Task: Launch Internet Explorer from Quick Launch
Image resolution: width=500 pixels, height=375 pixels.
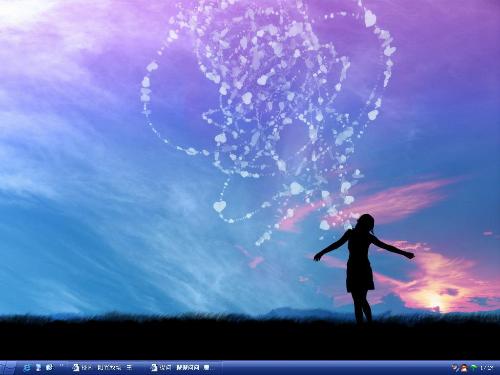Action: point(27,368)
